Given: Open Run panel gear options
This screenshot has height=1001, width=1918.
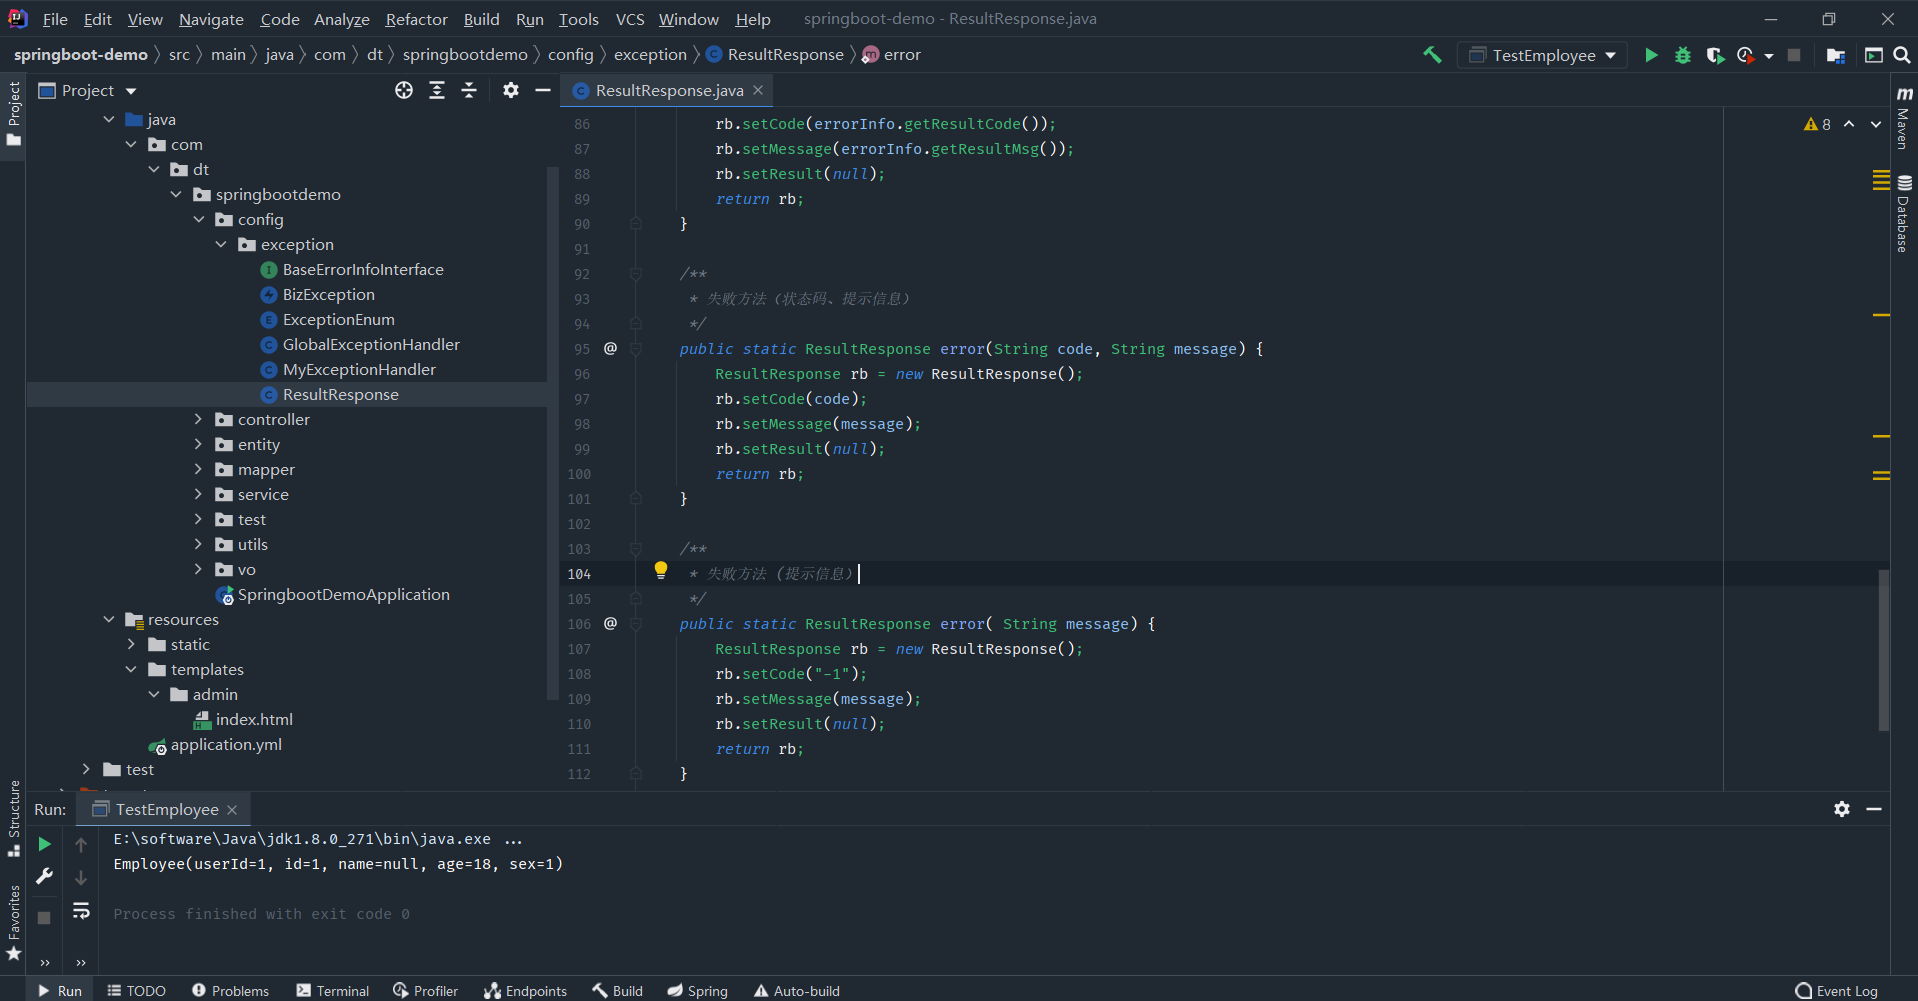Looking at the screenshot, I should (x=1842, y=809).
